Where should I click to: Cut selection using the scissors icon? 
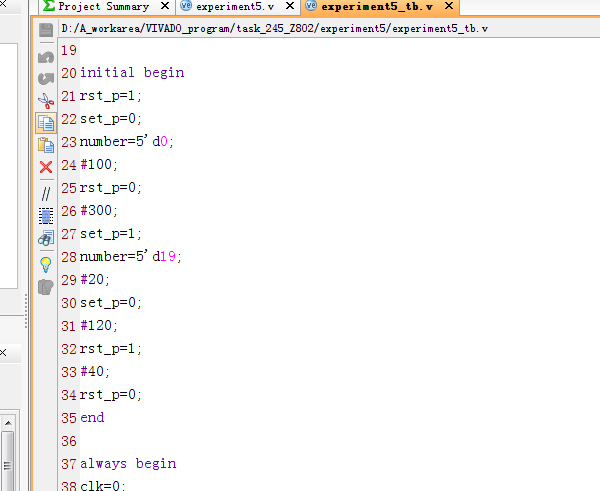click(46, 101)
